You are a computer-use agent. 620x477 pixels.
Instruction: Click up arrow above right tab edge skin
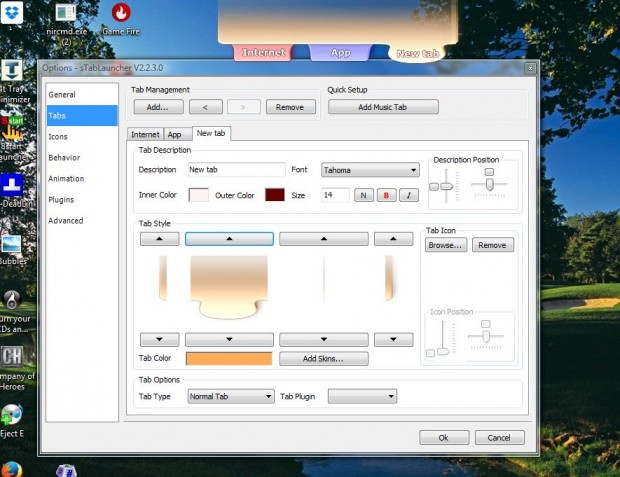393,239
